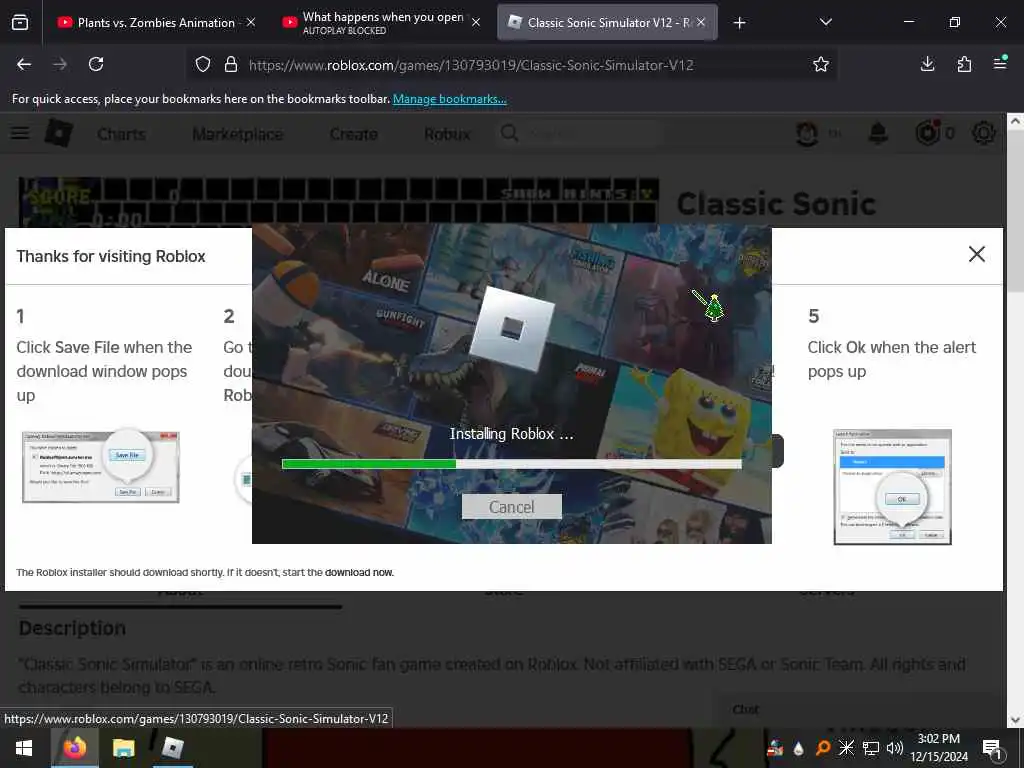Click the water drop tray icon

tap(799, 748)
